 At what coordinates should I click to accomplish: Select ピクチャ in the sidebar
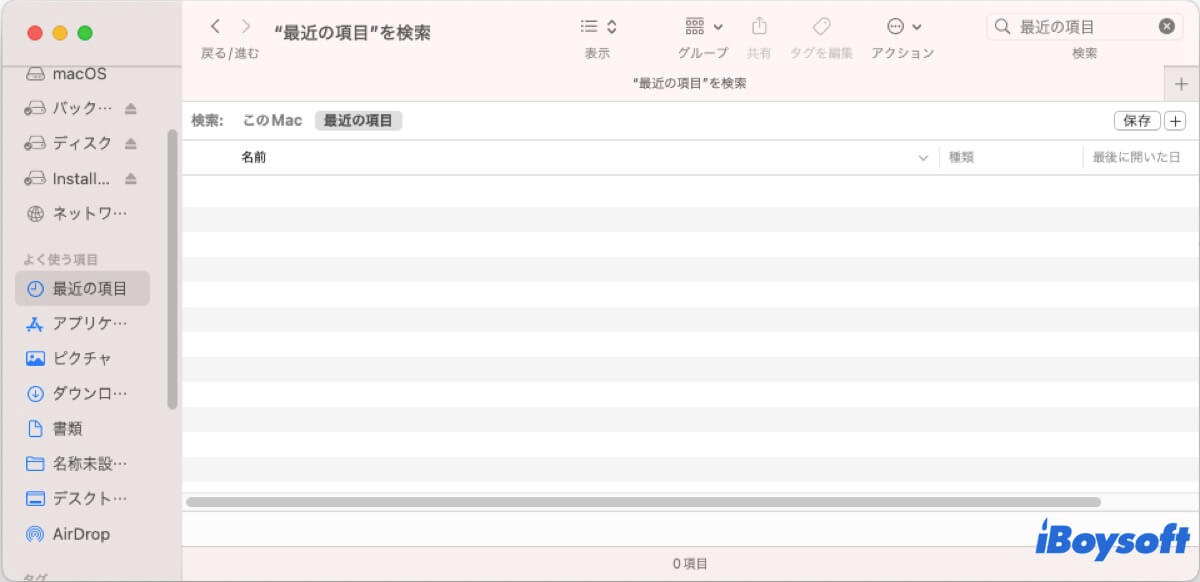point(81,359)
